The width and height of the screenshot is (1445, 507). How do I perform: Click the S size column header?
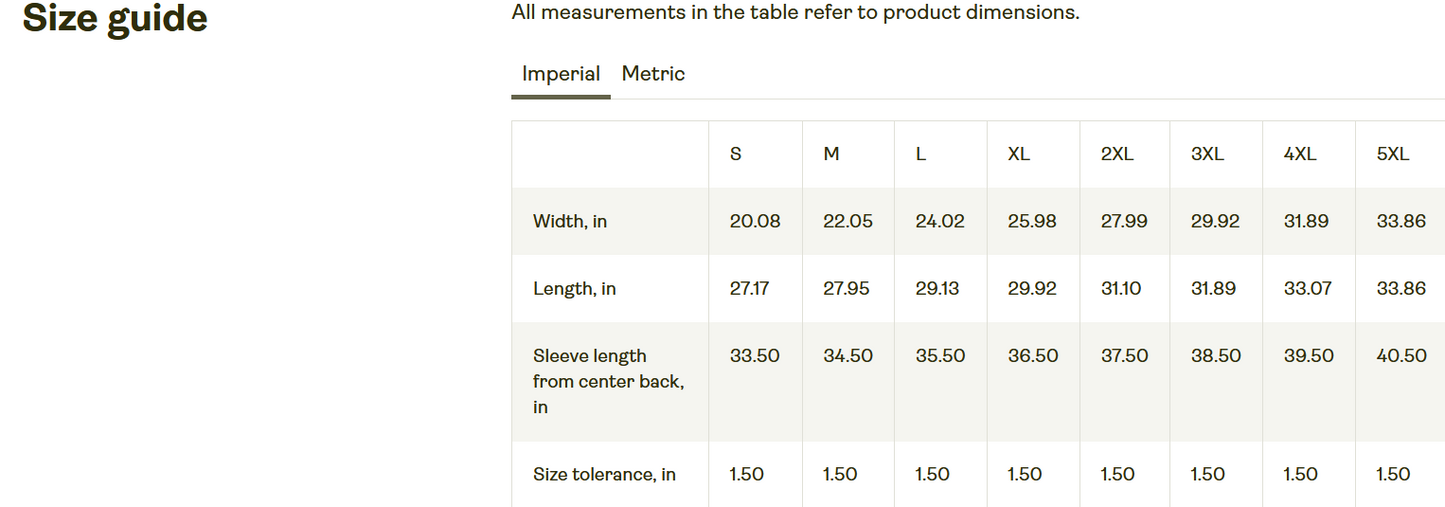[736, 154]
